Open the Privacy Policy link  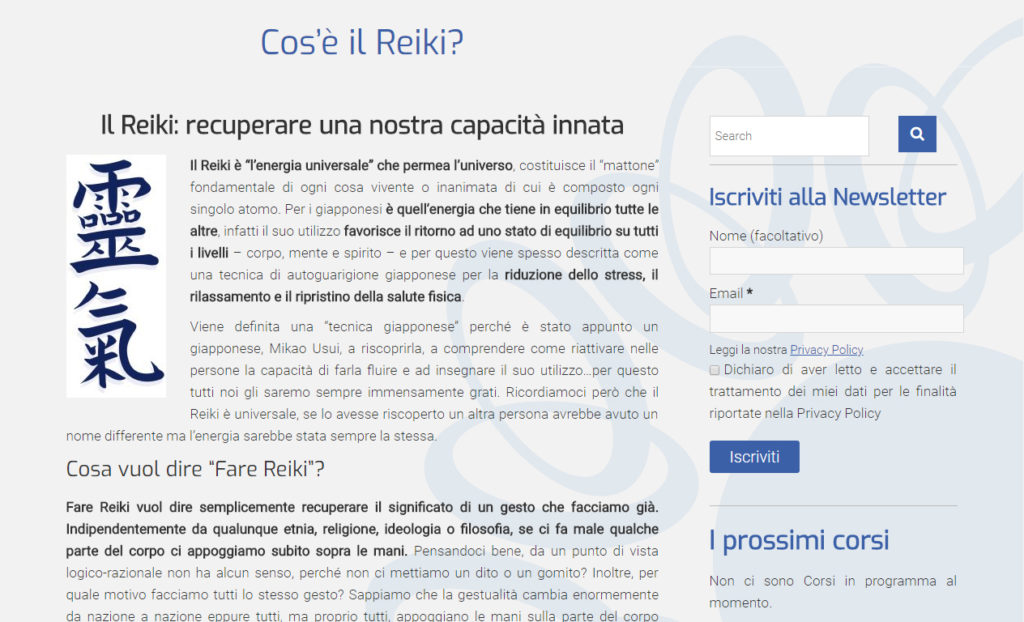[x=826, y=350]
